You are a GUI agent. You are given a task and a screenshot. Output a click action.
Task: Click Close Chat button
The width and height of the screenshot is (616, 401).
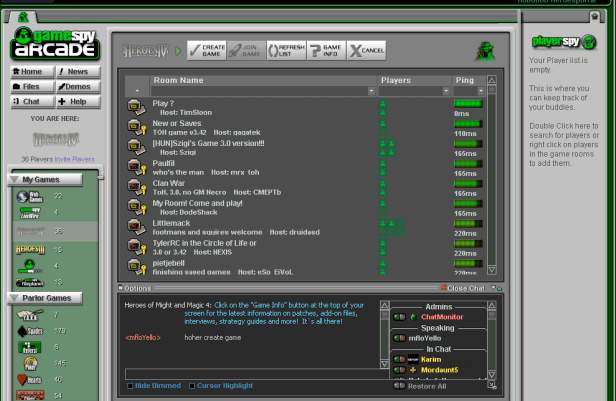(x=463, y=288)
